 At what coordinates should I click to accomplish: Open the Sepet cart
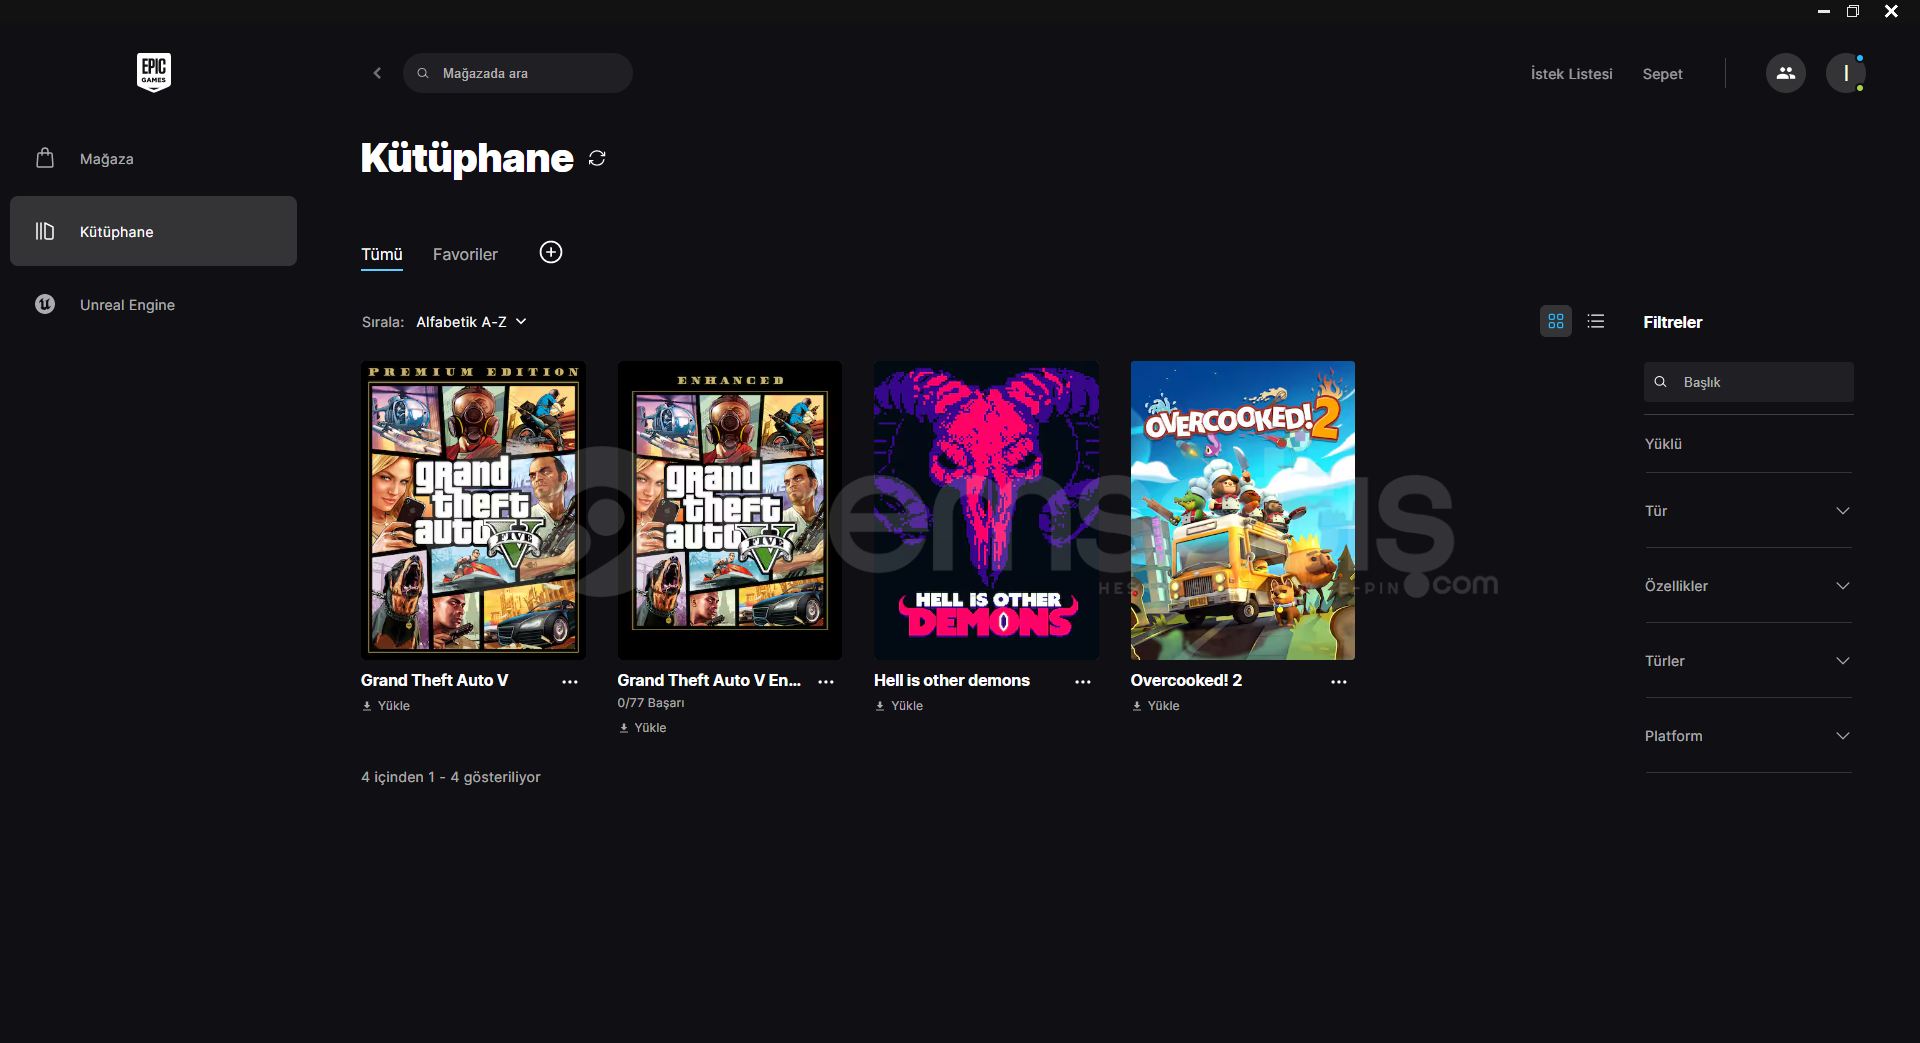(x=1662, y=74)
